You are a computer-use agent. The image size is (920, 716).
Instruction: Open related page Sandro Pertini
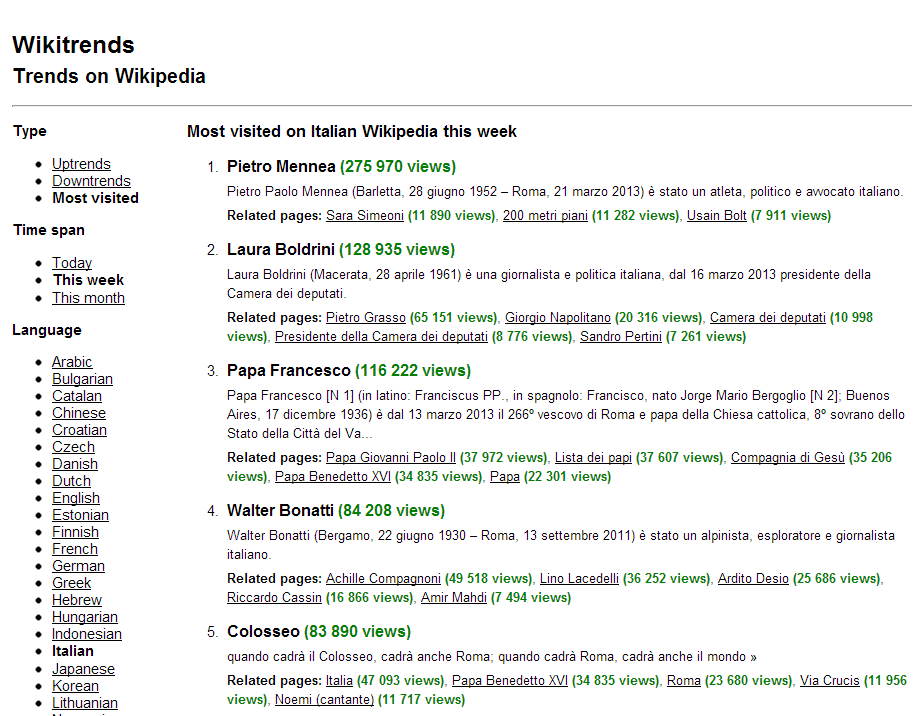(x=621, y=336)
